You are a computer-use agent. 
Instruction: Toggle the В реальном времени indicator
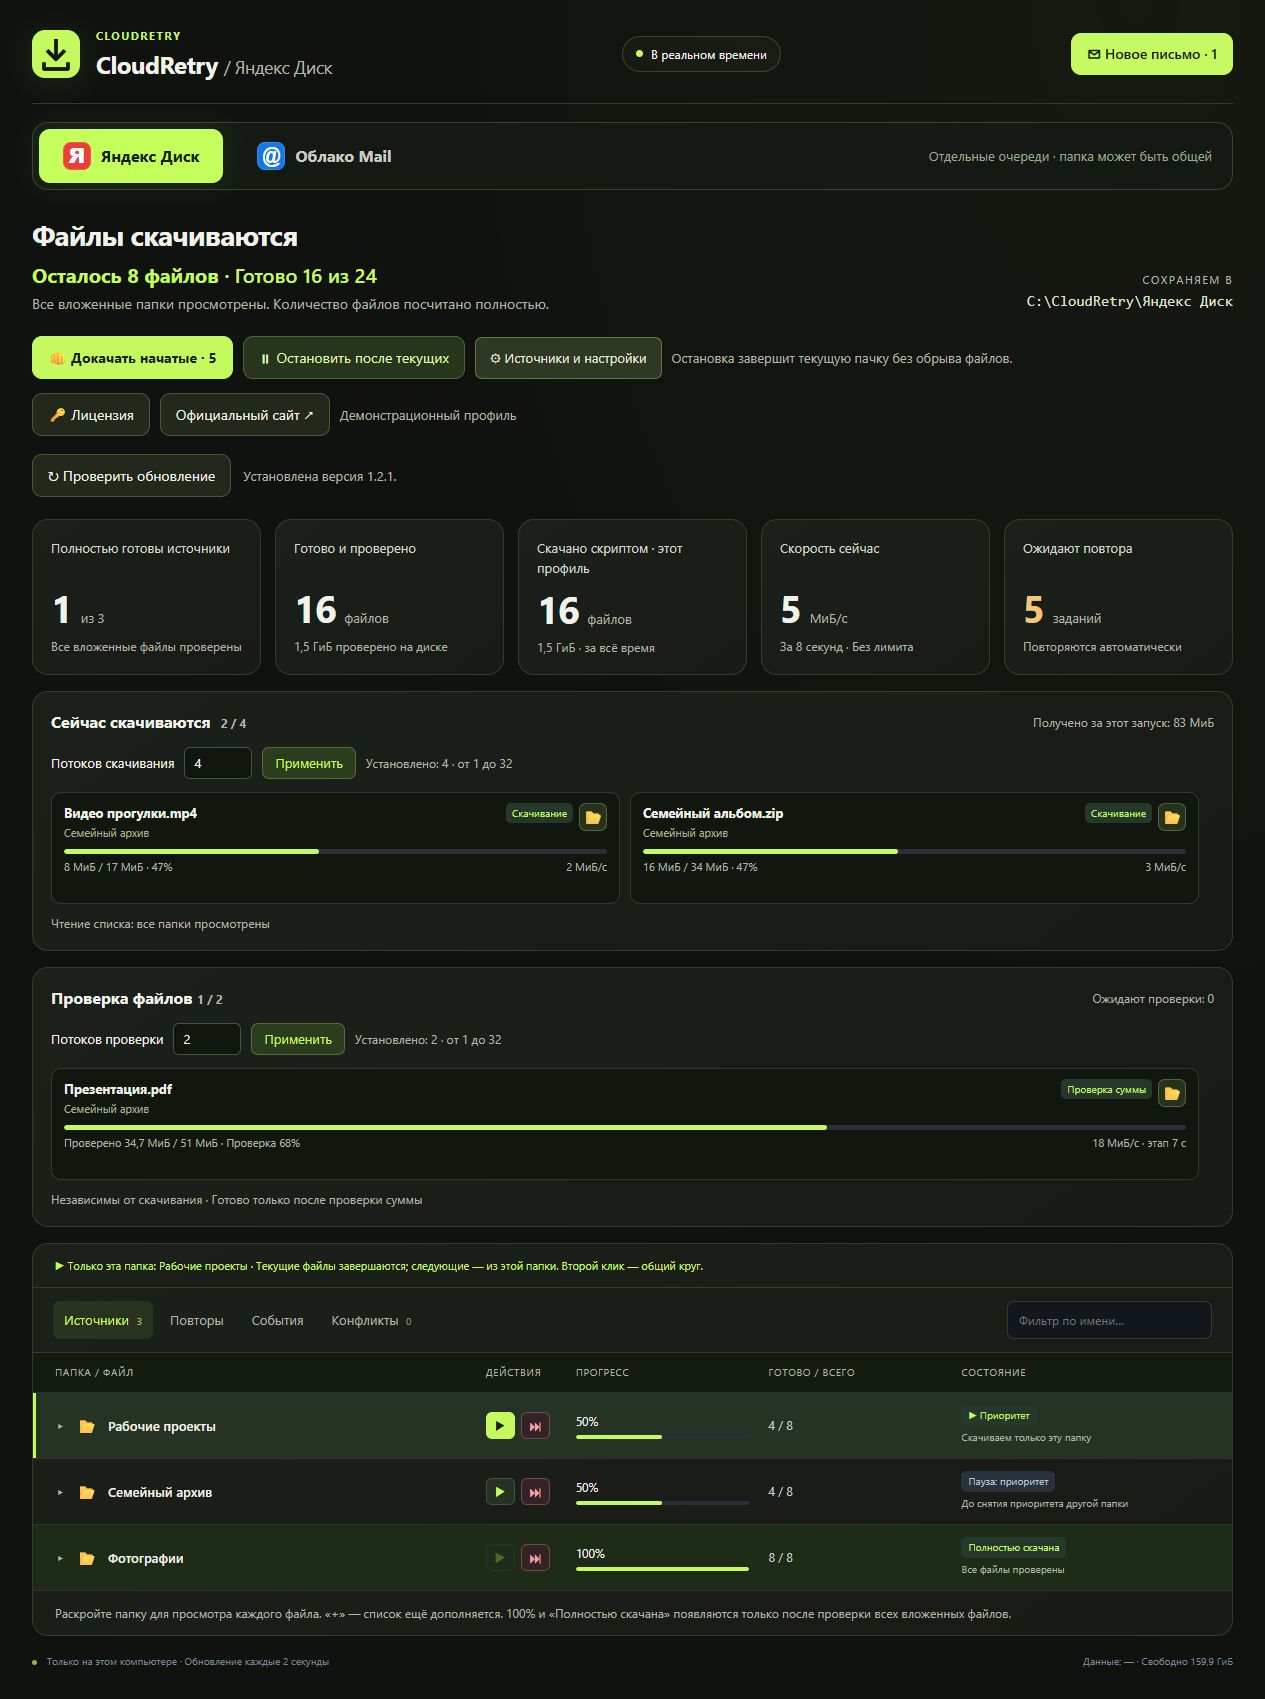tap(701, 54)
